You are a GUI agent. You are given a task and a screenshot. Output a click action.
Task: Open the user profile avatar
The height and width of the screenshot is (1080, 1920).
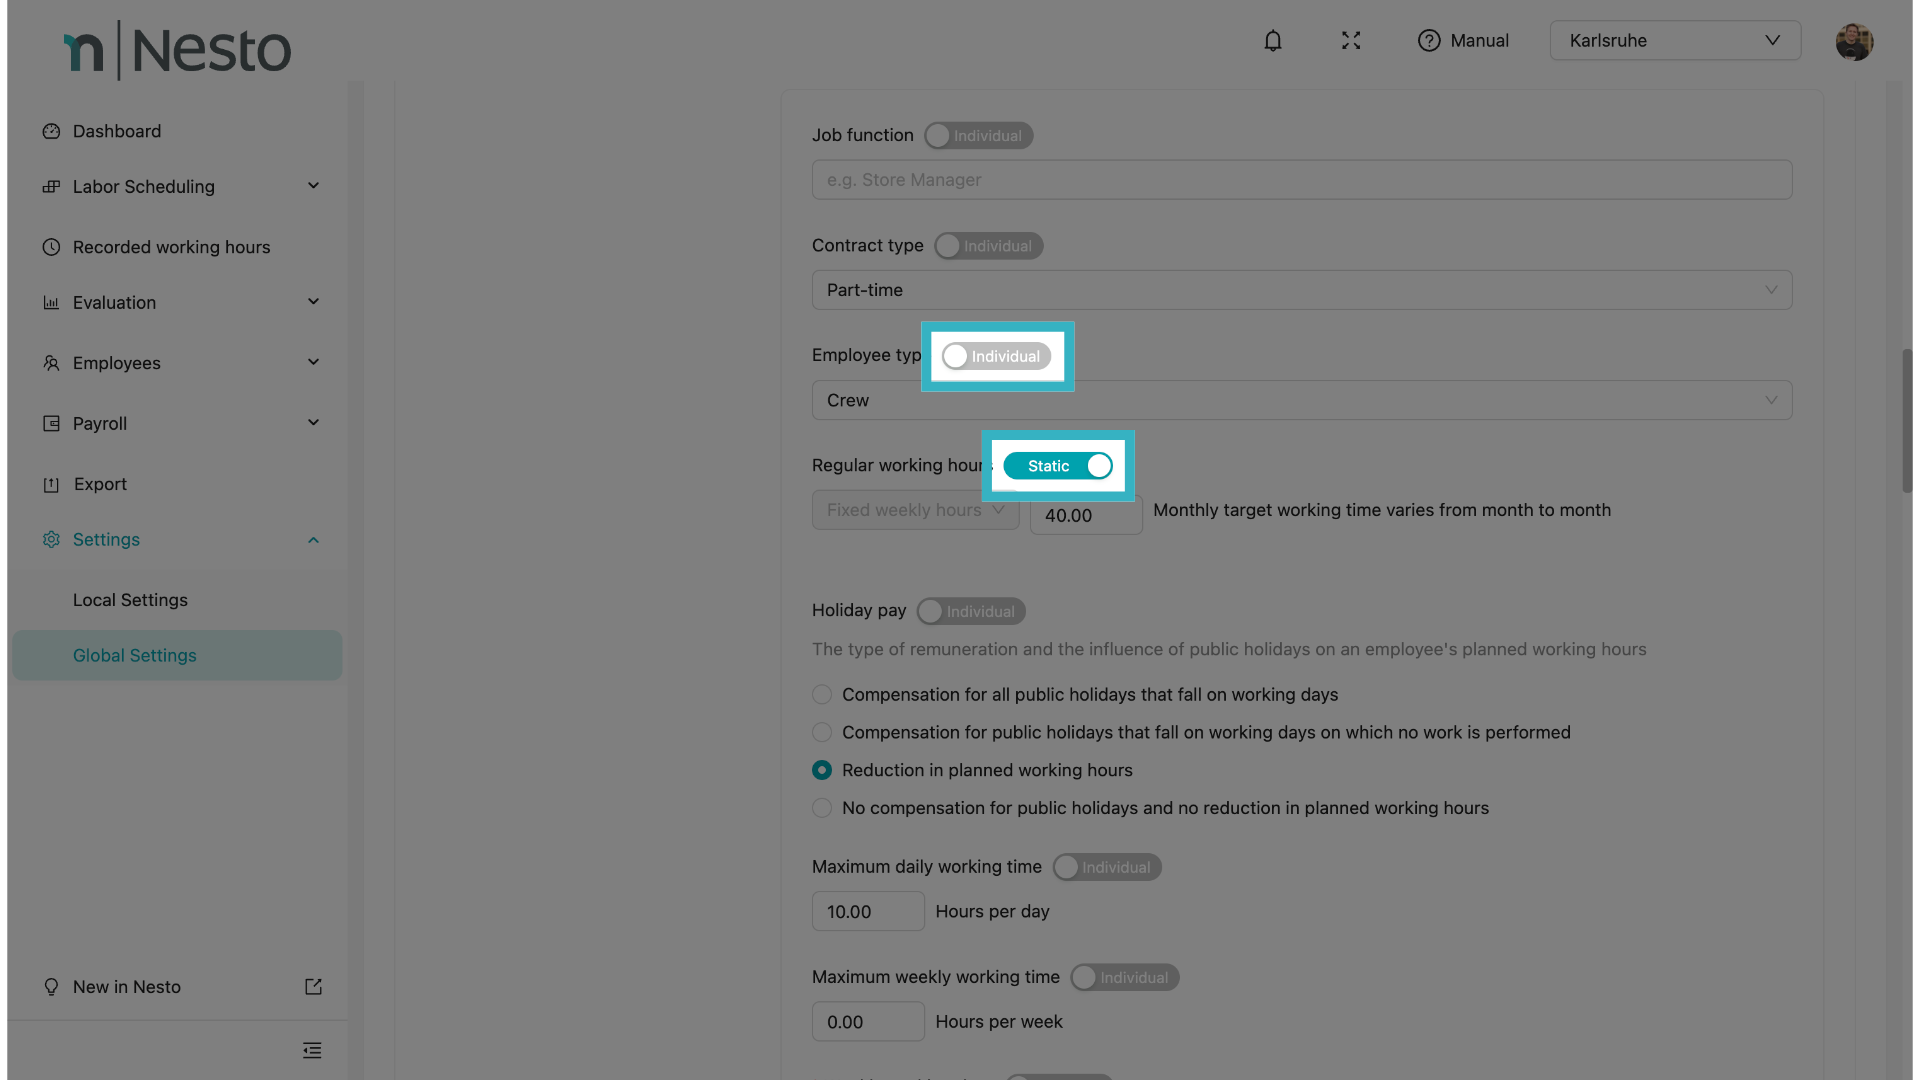(x=1853, y=42)
